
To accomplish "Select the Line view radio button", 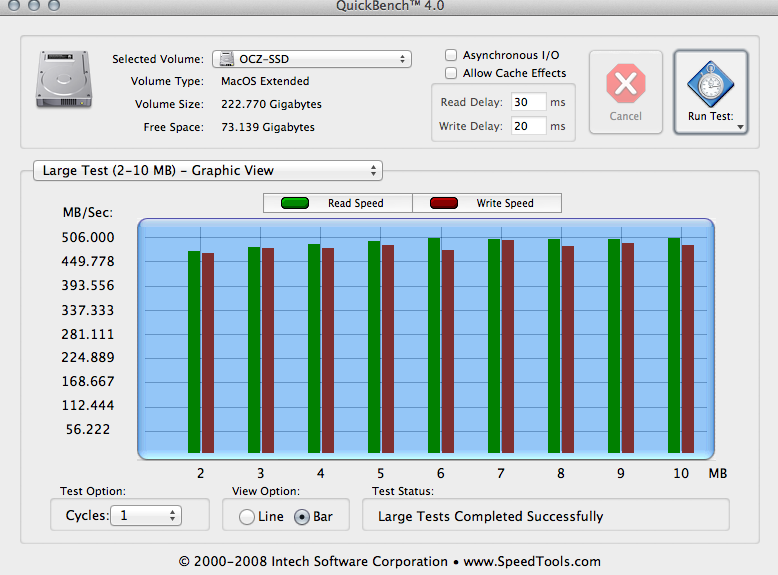I will (247, 517).
